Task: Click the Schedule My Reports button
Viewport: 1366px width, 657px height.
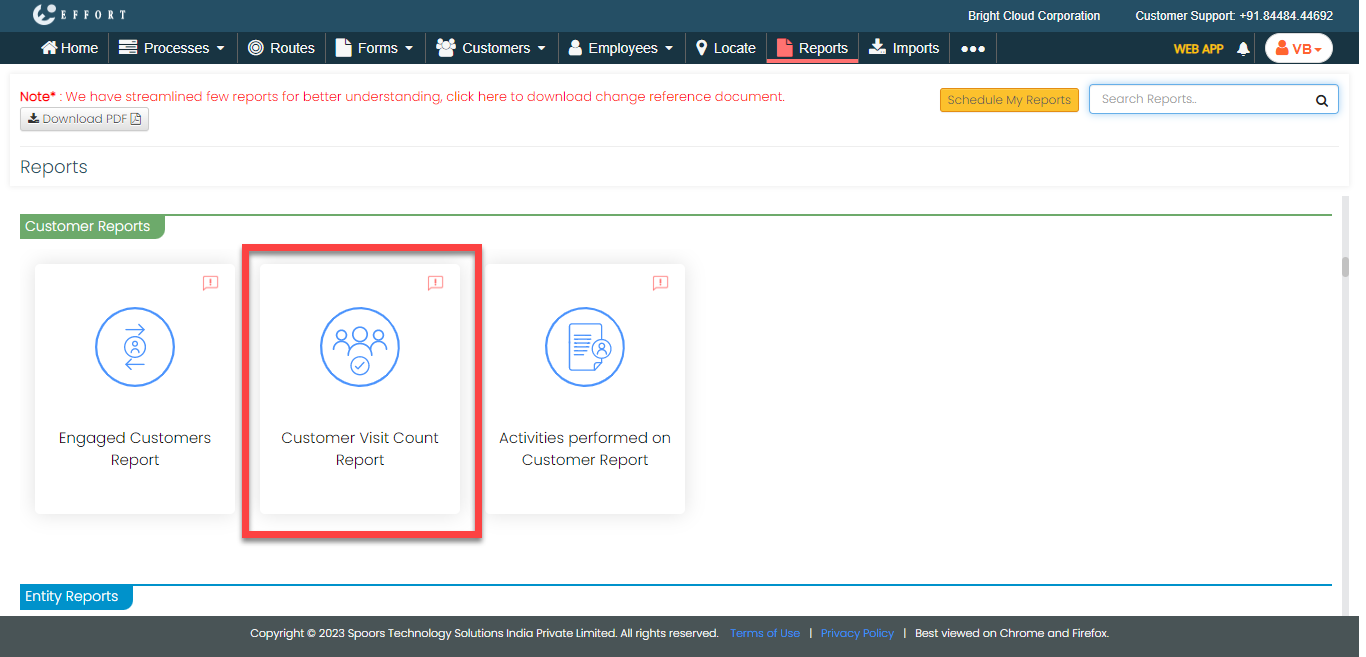Action: [x=1008, y=100]
